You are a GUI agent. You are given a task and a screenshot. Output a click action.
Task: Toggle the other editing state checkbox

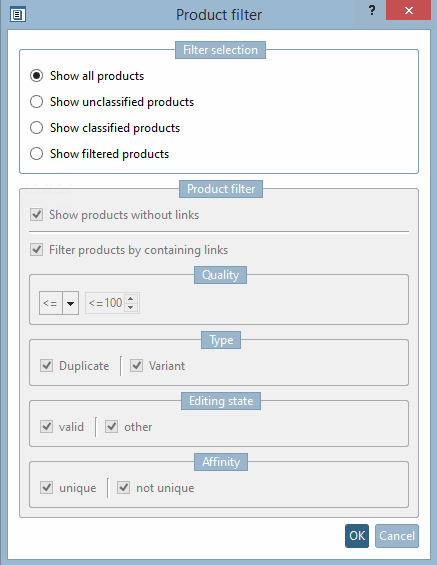112,427
